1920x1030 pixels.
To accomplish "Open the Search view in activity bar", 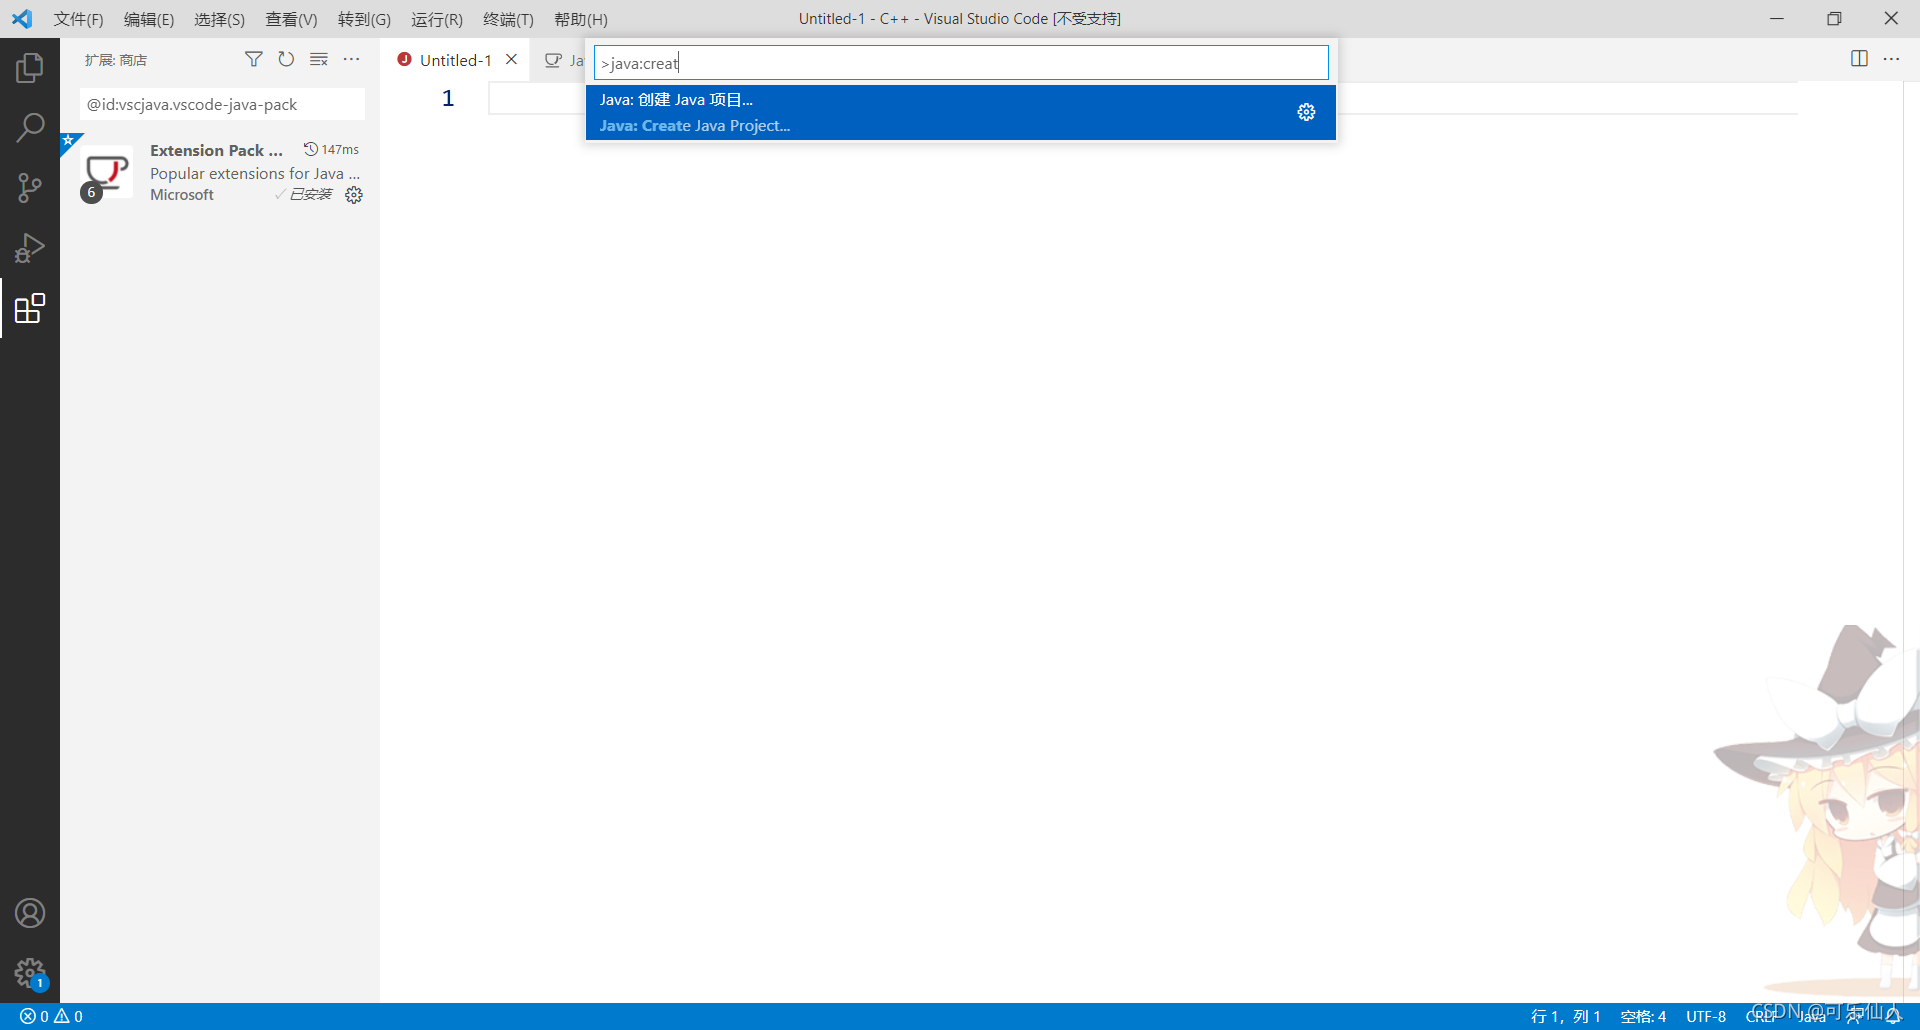I will point(30,128).
